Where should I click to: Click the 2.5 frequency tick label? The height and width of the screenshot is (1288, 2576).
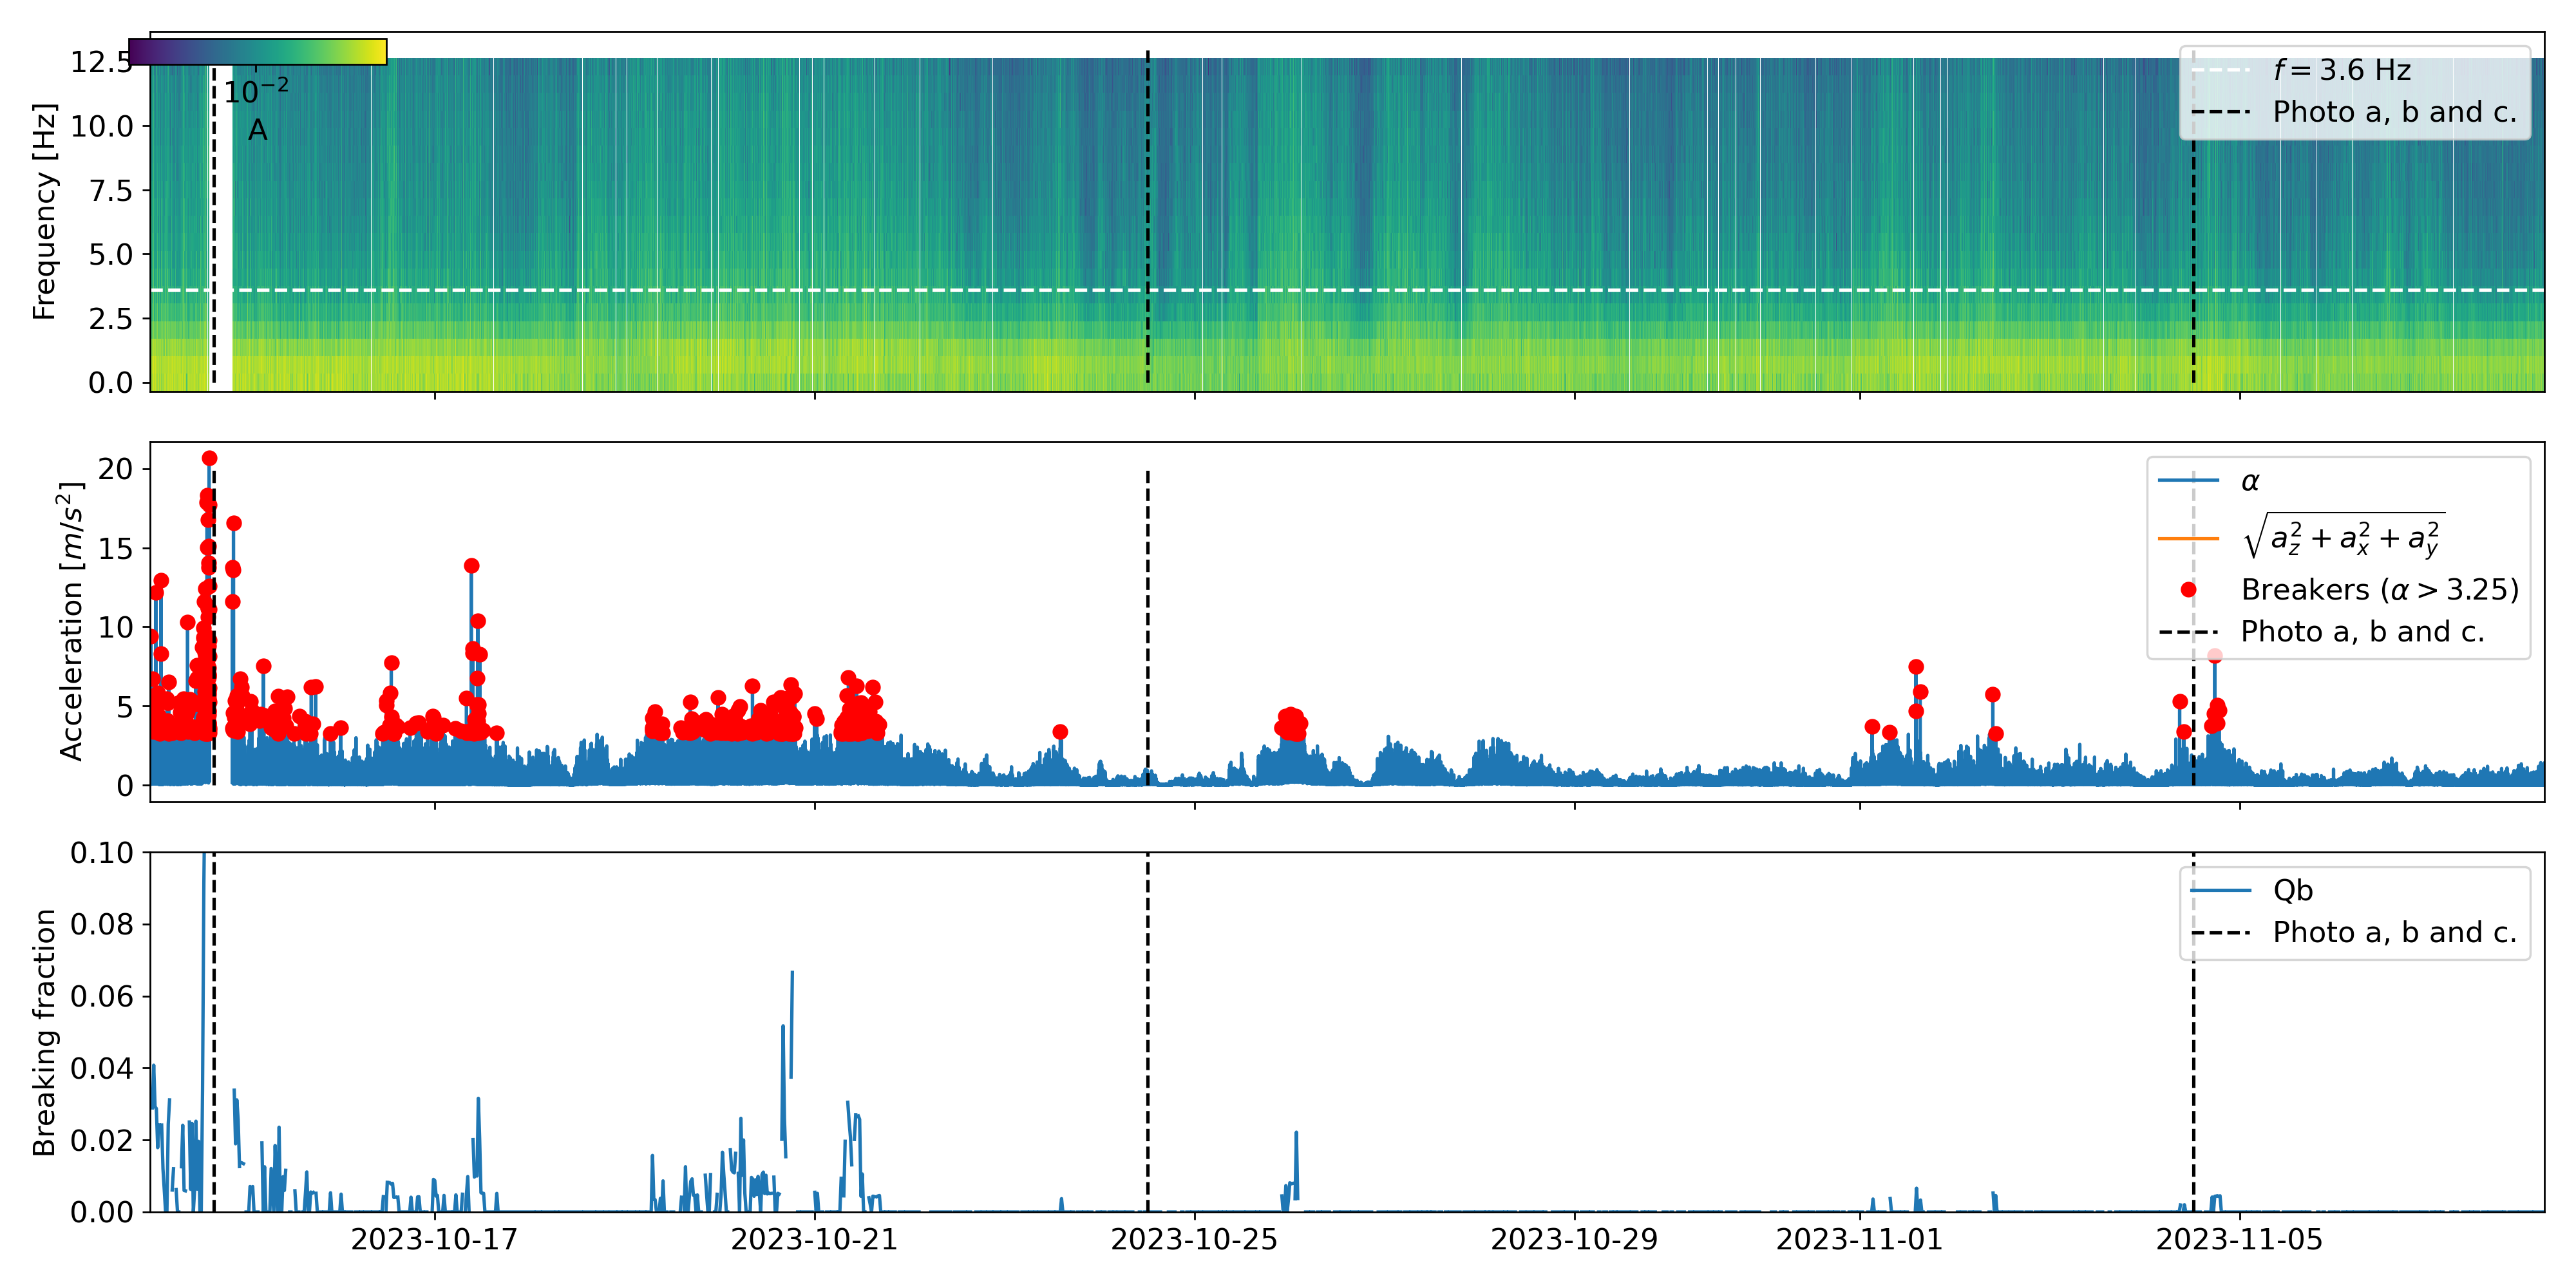coord(111,319)
